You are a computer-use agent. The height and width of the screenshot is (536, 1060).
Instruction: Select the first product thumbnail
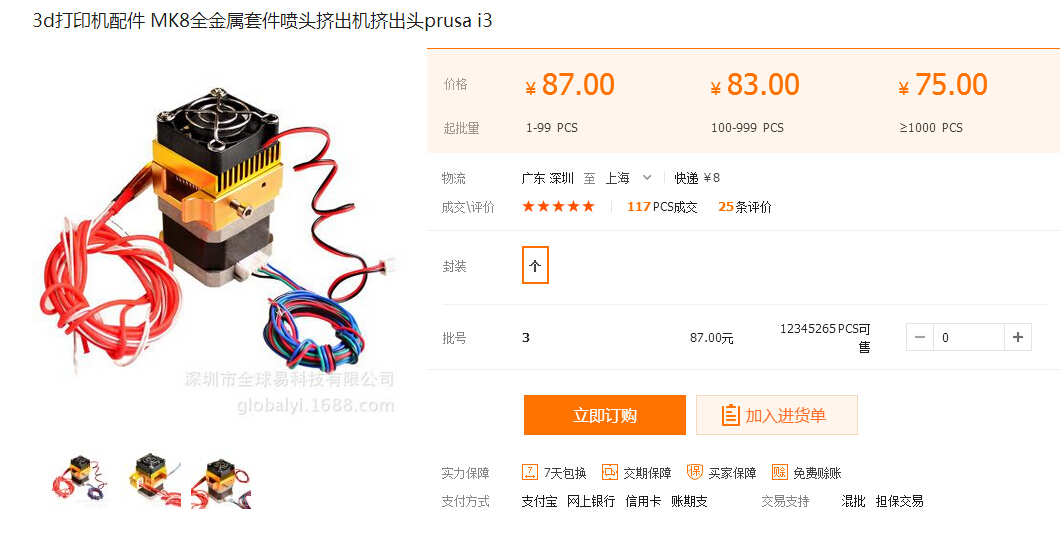point(80,479)
